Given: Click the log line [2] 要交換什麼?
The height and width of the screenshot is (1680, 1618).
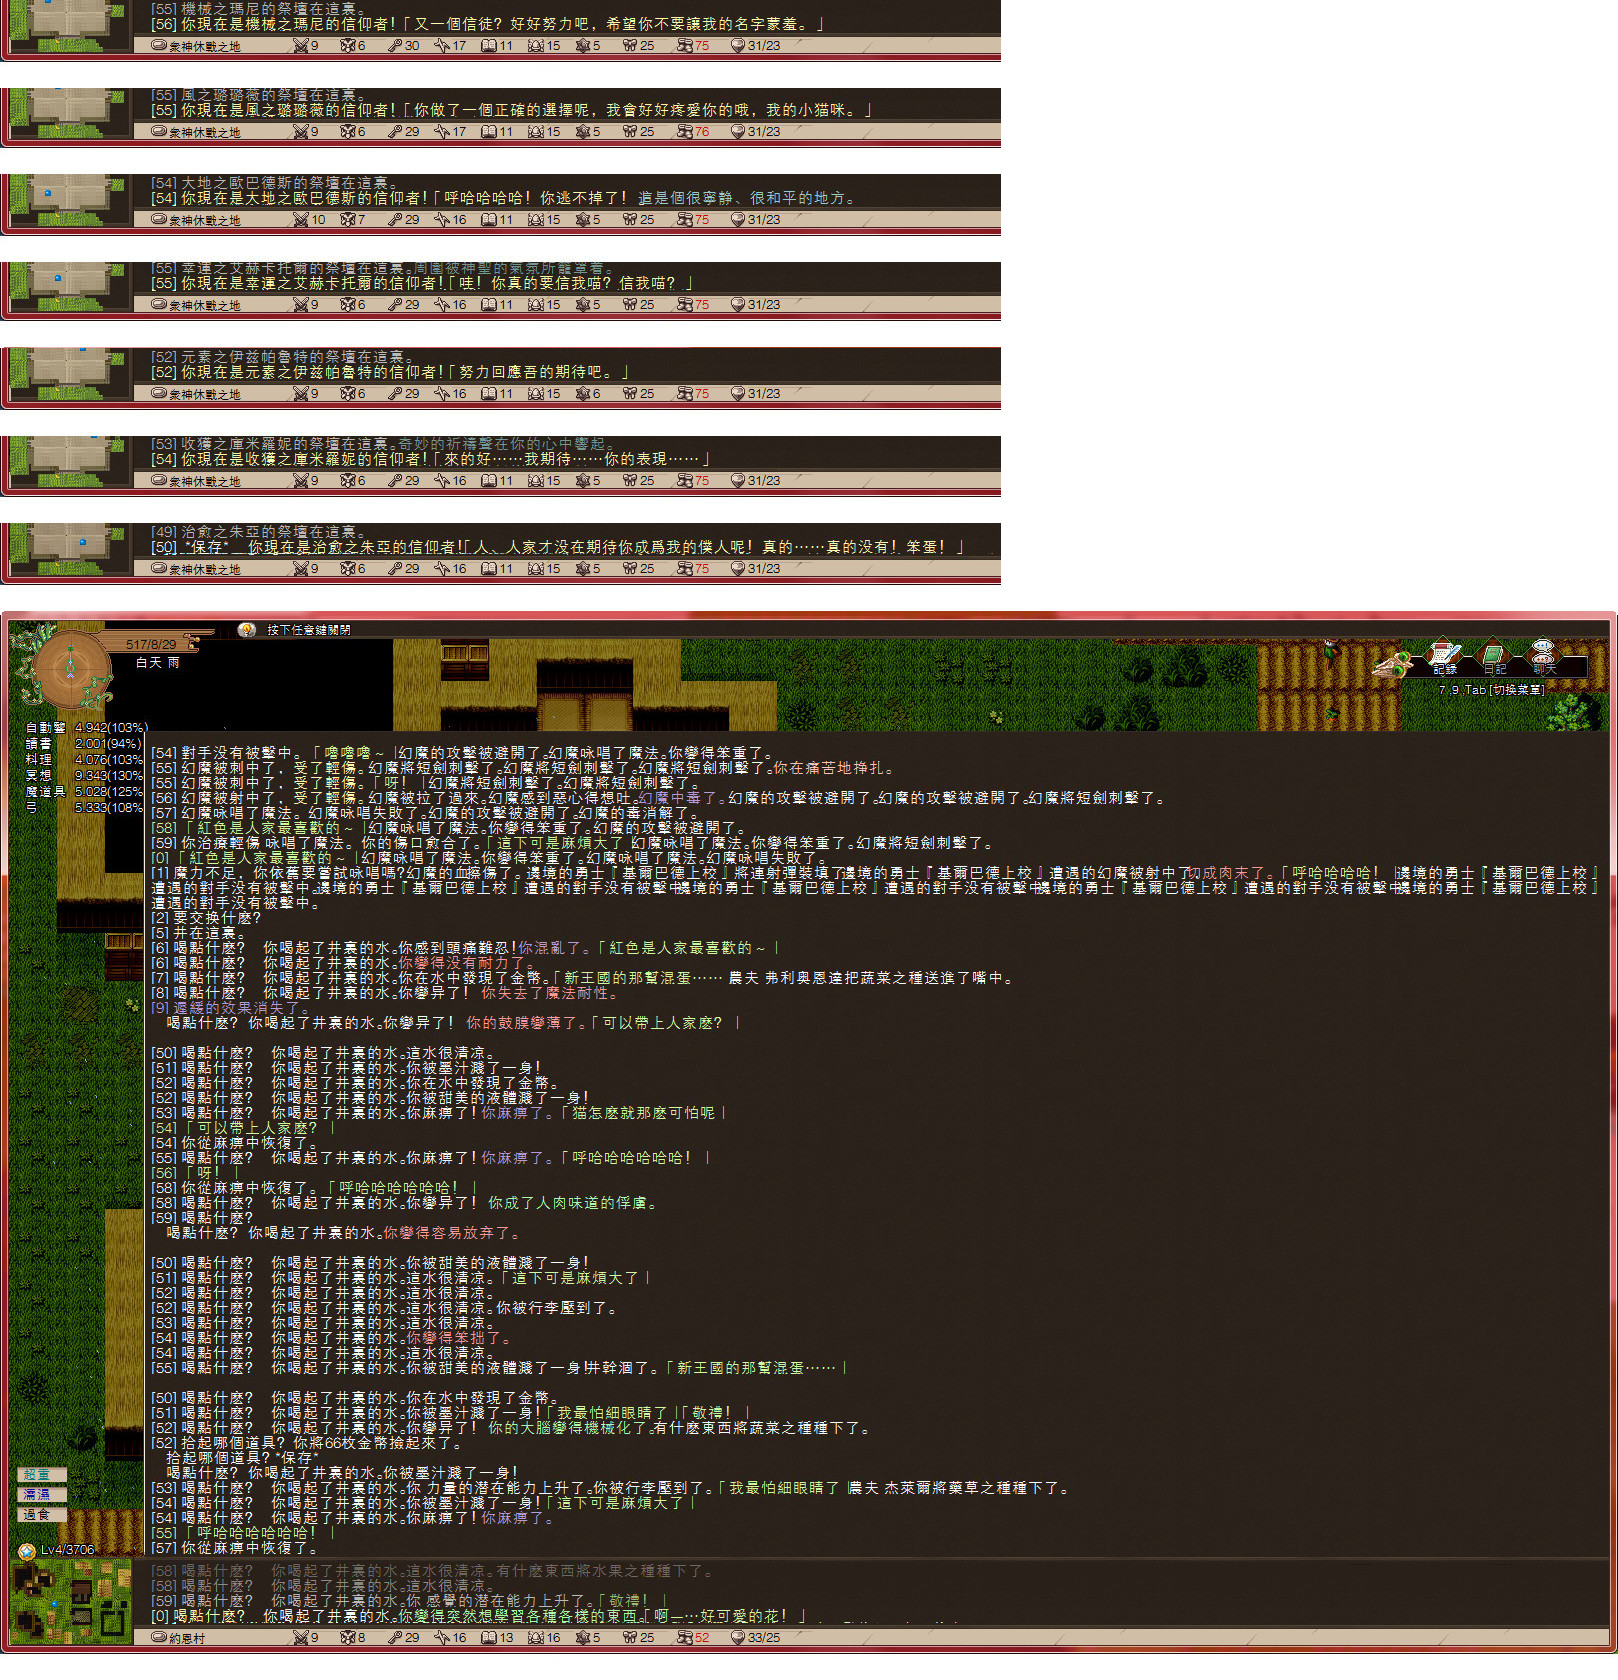Looking at the screenshot, I should click(206, 918).
